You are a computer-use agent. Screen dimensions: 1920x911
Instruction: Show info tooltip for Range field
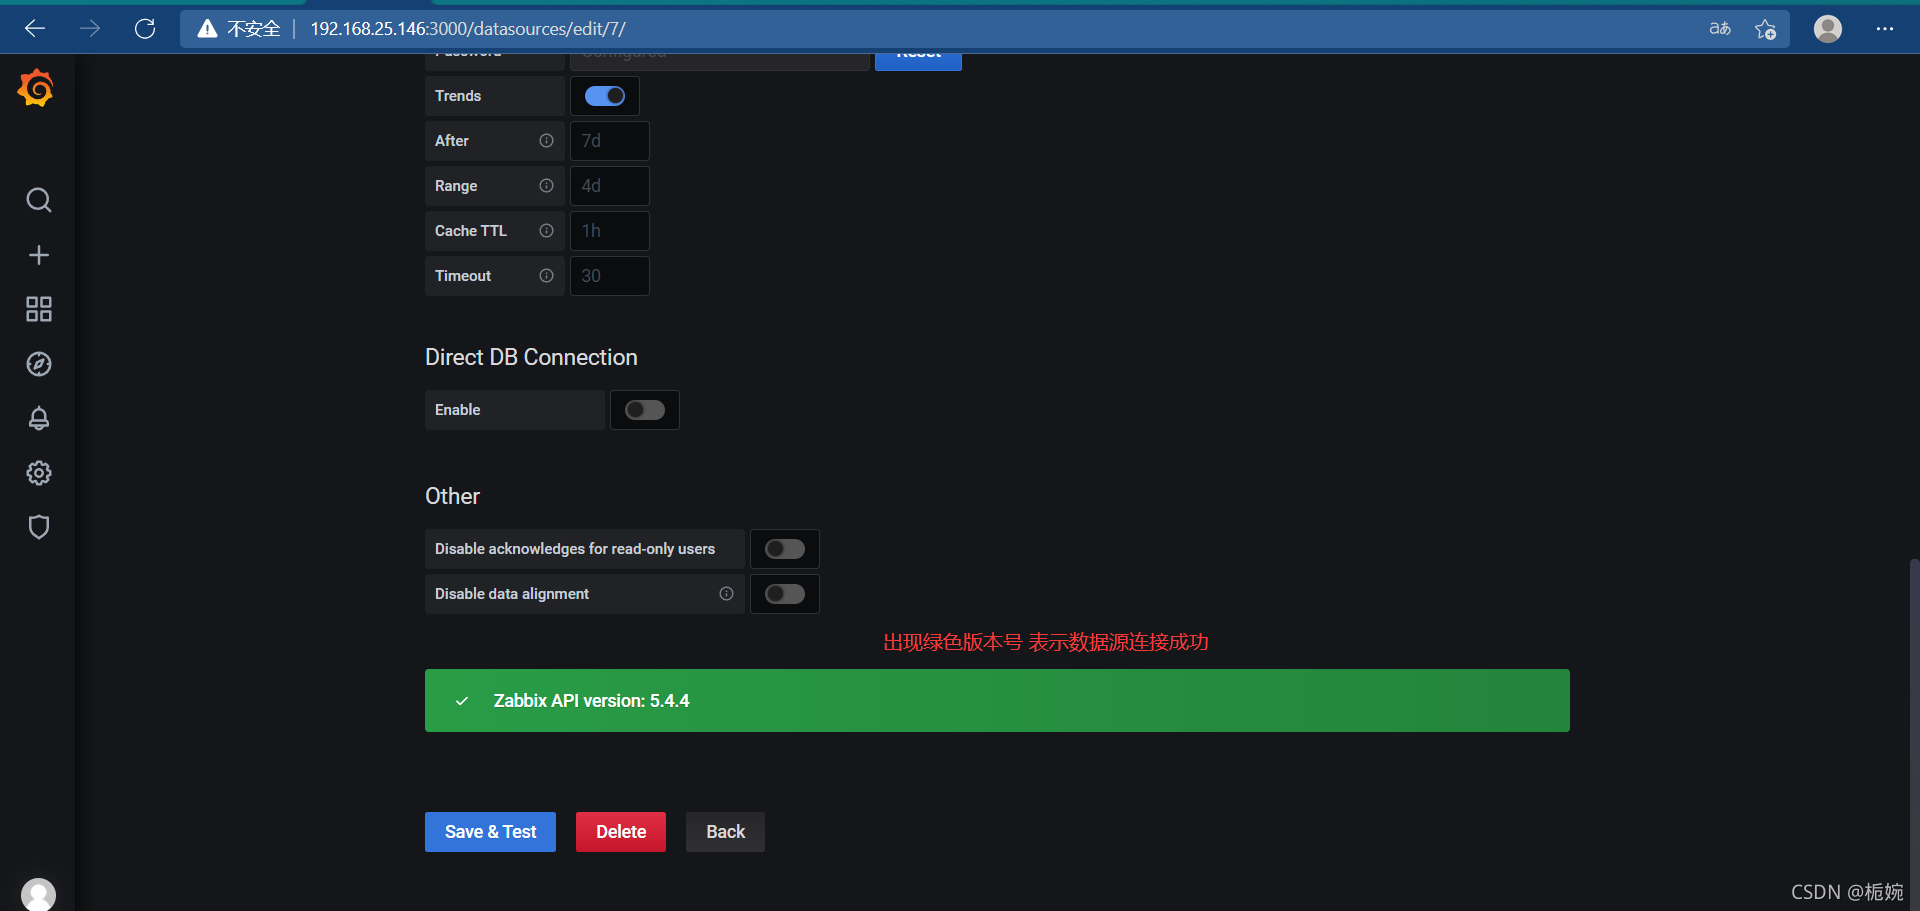tap(546, 186)
